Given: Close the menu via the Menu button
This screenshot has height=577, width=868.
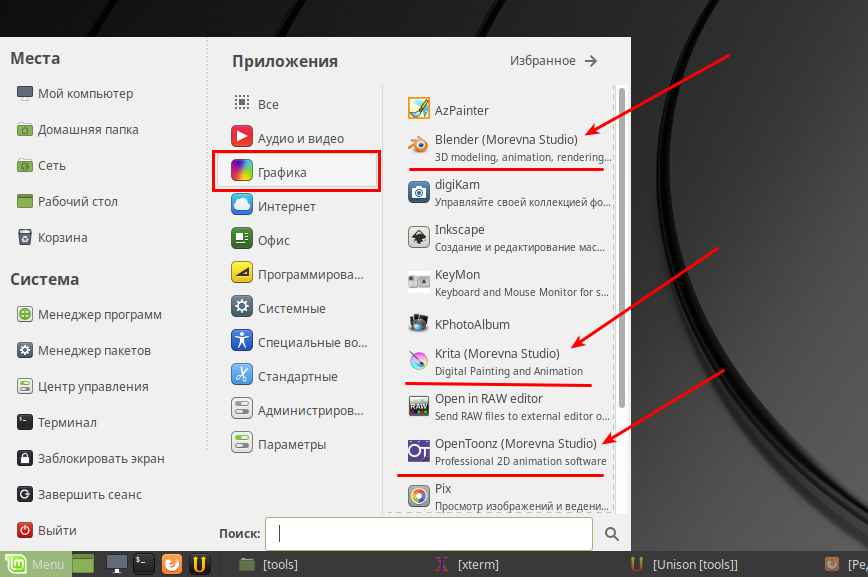Looking at the screenshot, I should [35, 564].
